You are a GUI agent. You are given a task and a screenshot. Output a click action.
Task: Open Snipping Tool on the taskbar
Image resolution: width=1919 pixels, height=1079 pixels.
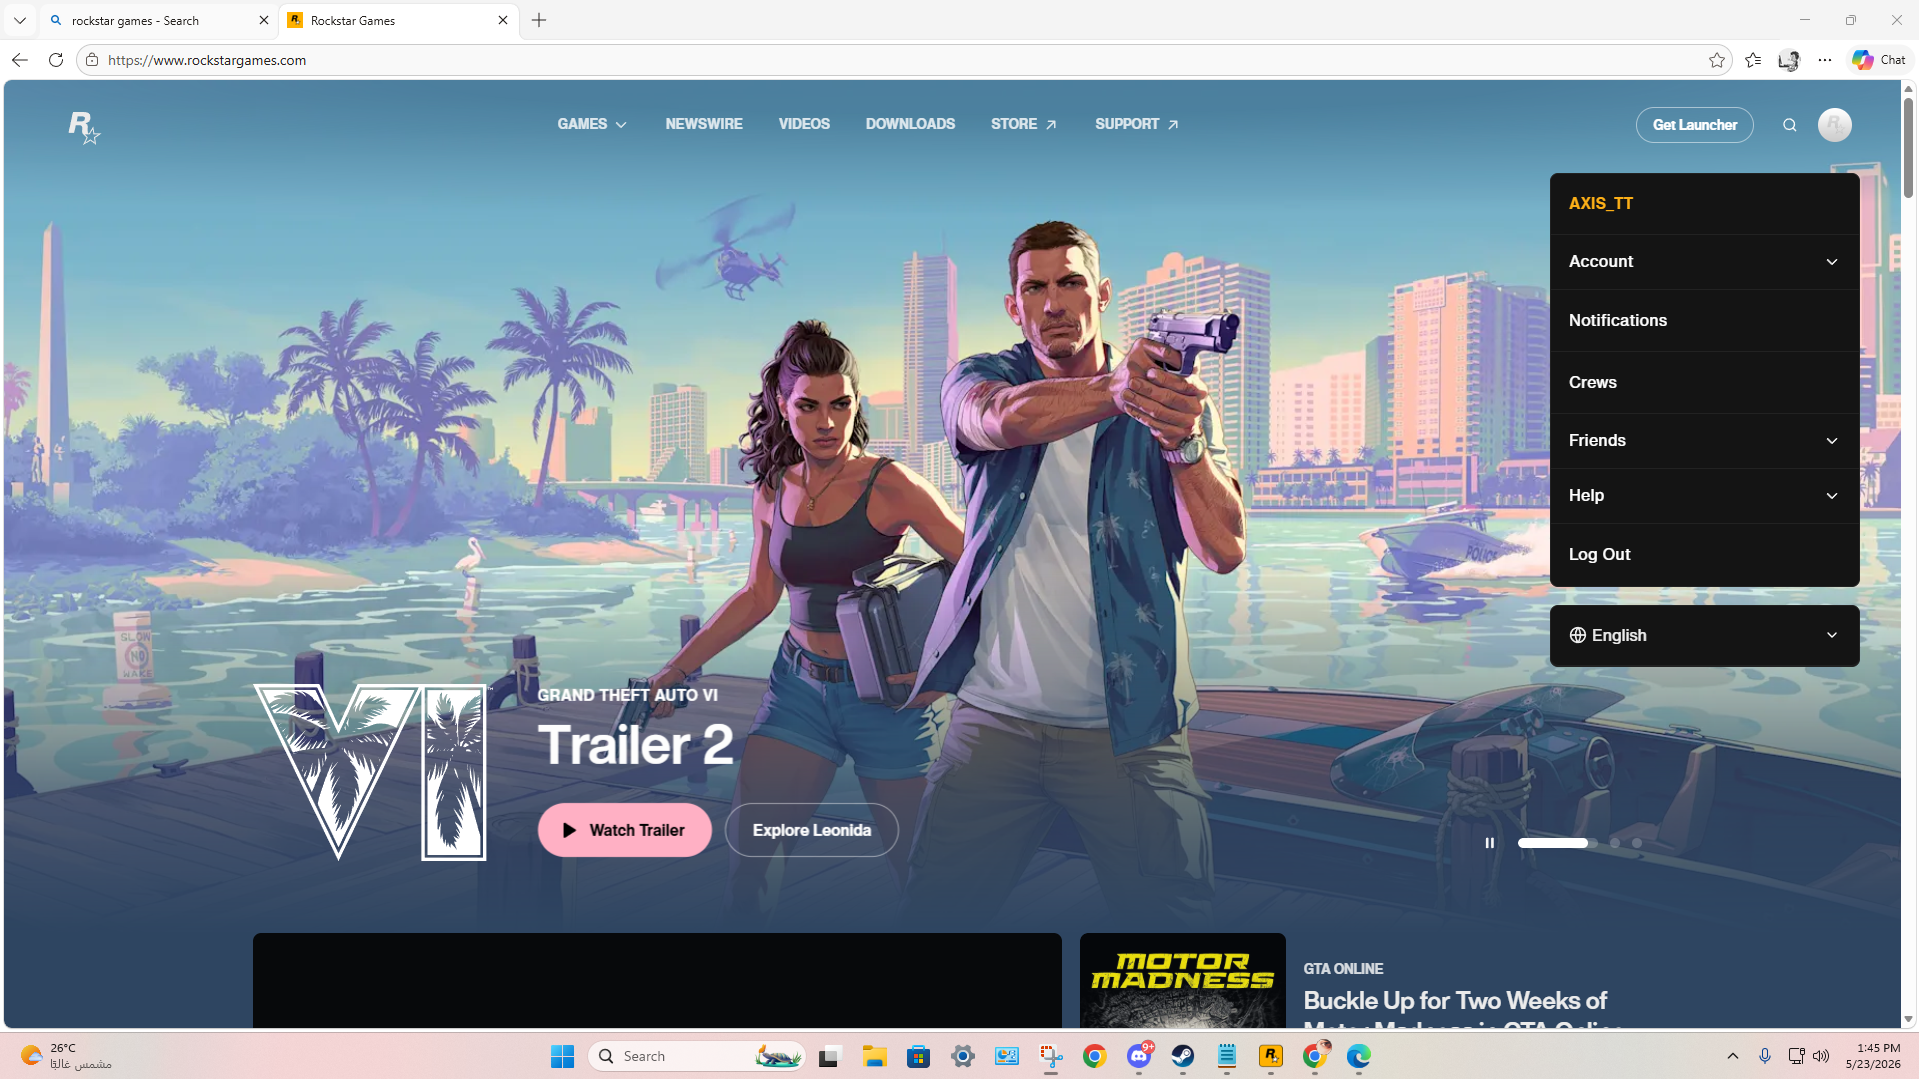[x=1051, y=1056]
